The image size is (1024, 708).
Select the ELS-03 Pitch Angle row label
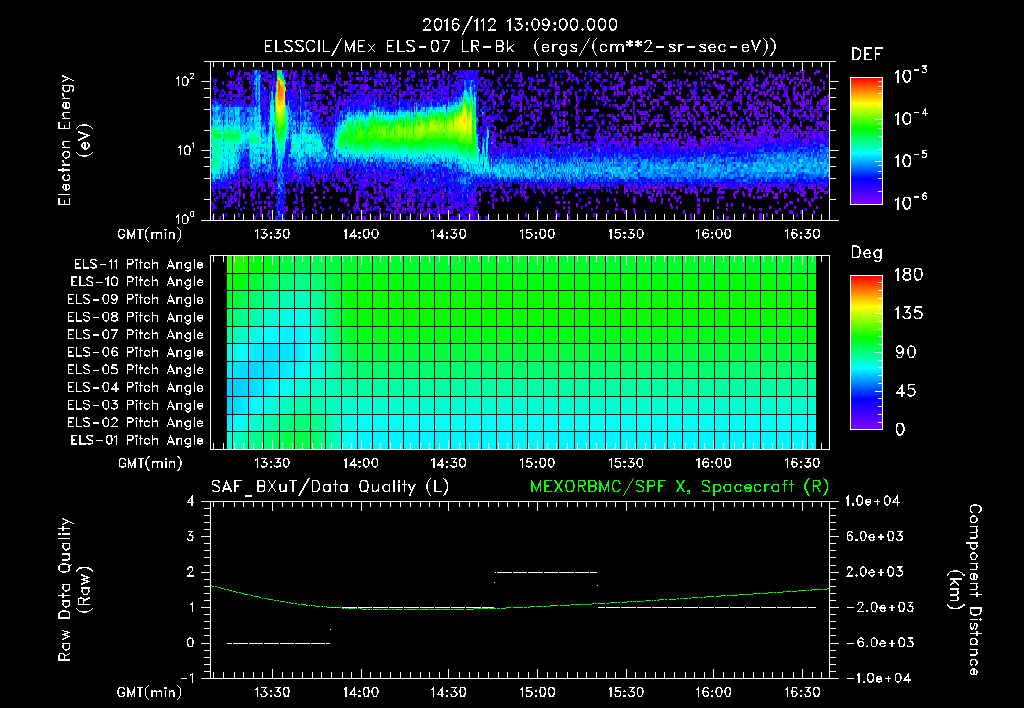tap(136, 406)
